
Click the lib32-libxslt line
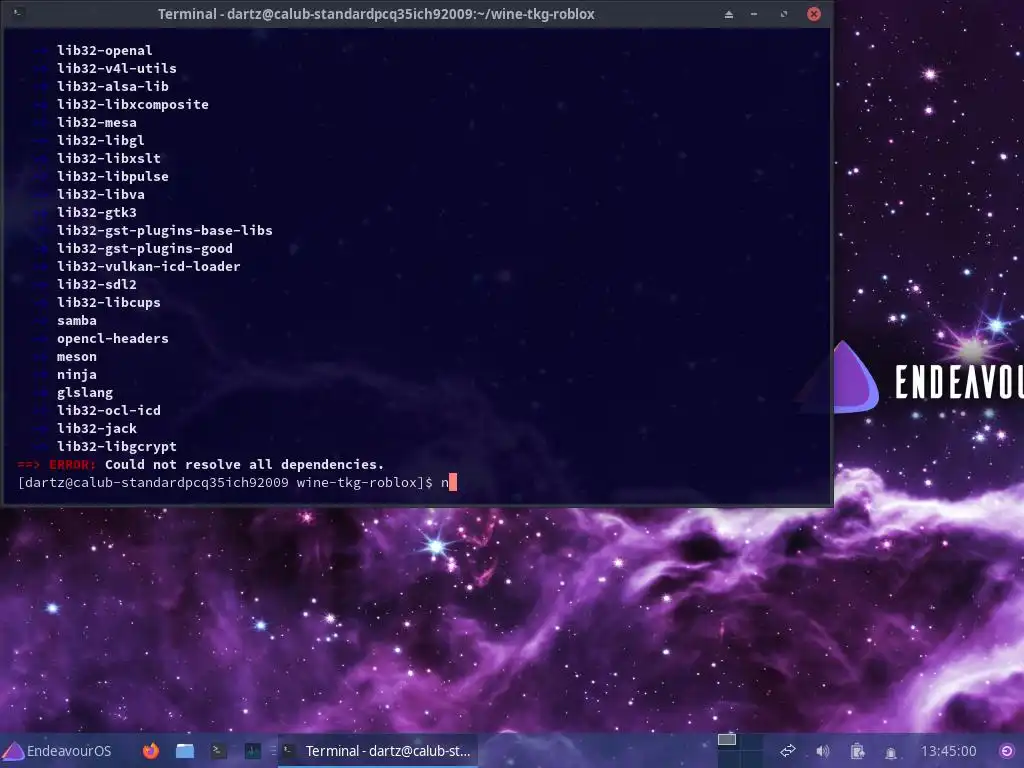coord(108,158)
